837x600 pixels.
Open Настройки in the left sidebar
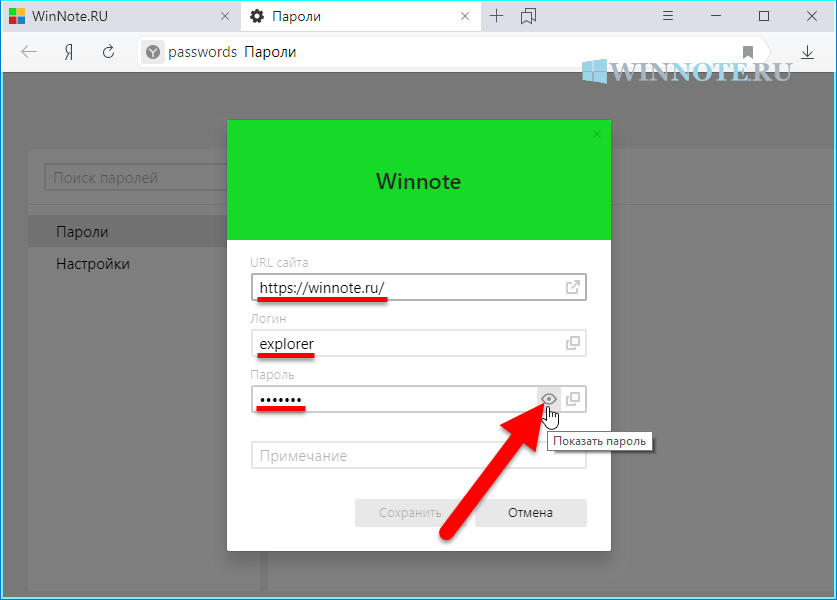click(x=93, y=264)
